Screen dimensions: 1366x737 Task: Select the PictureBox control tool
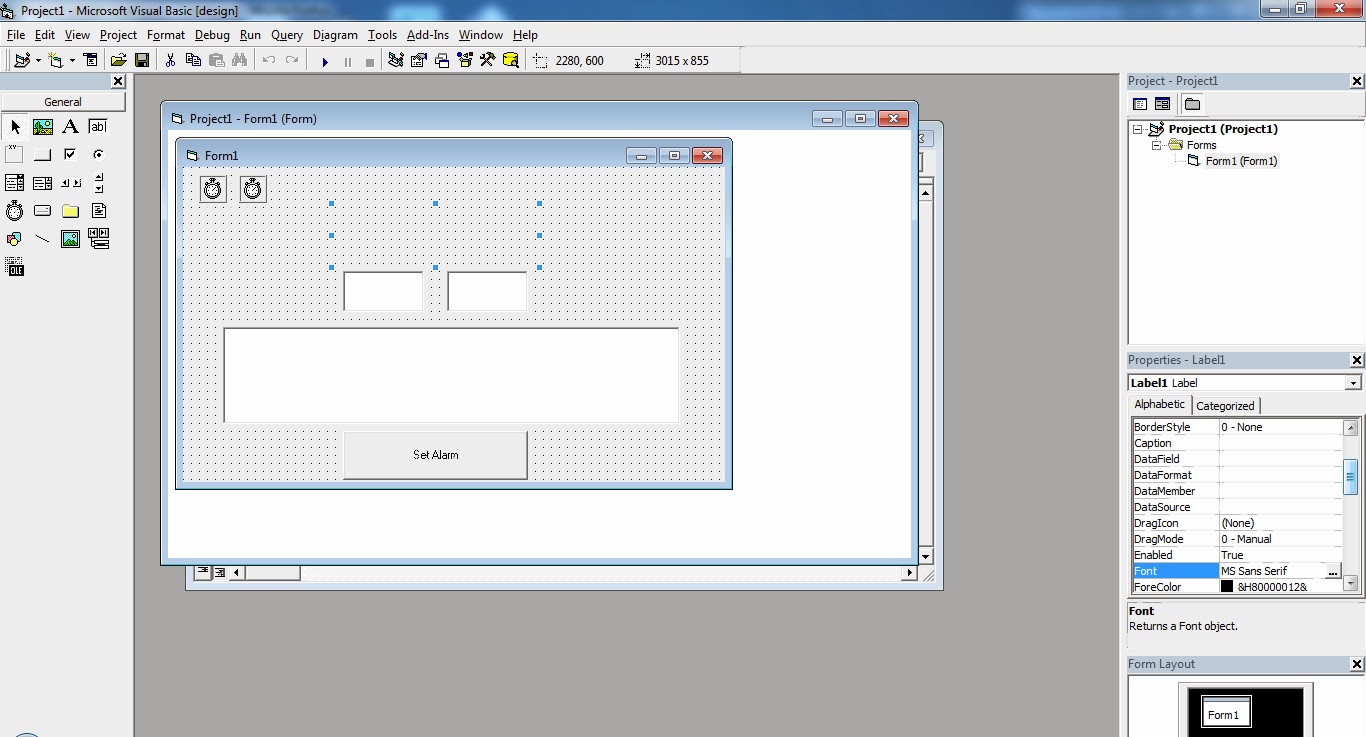pyautogui.click(x=42, y=127)
